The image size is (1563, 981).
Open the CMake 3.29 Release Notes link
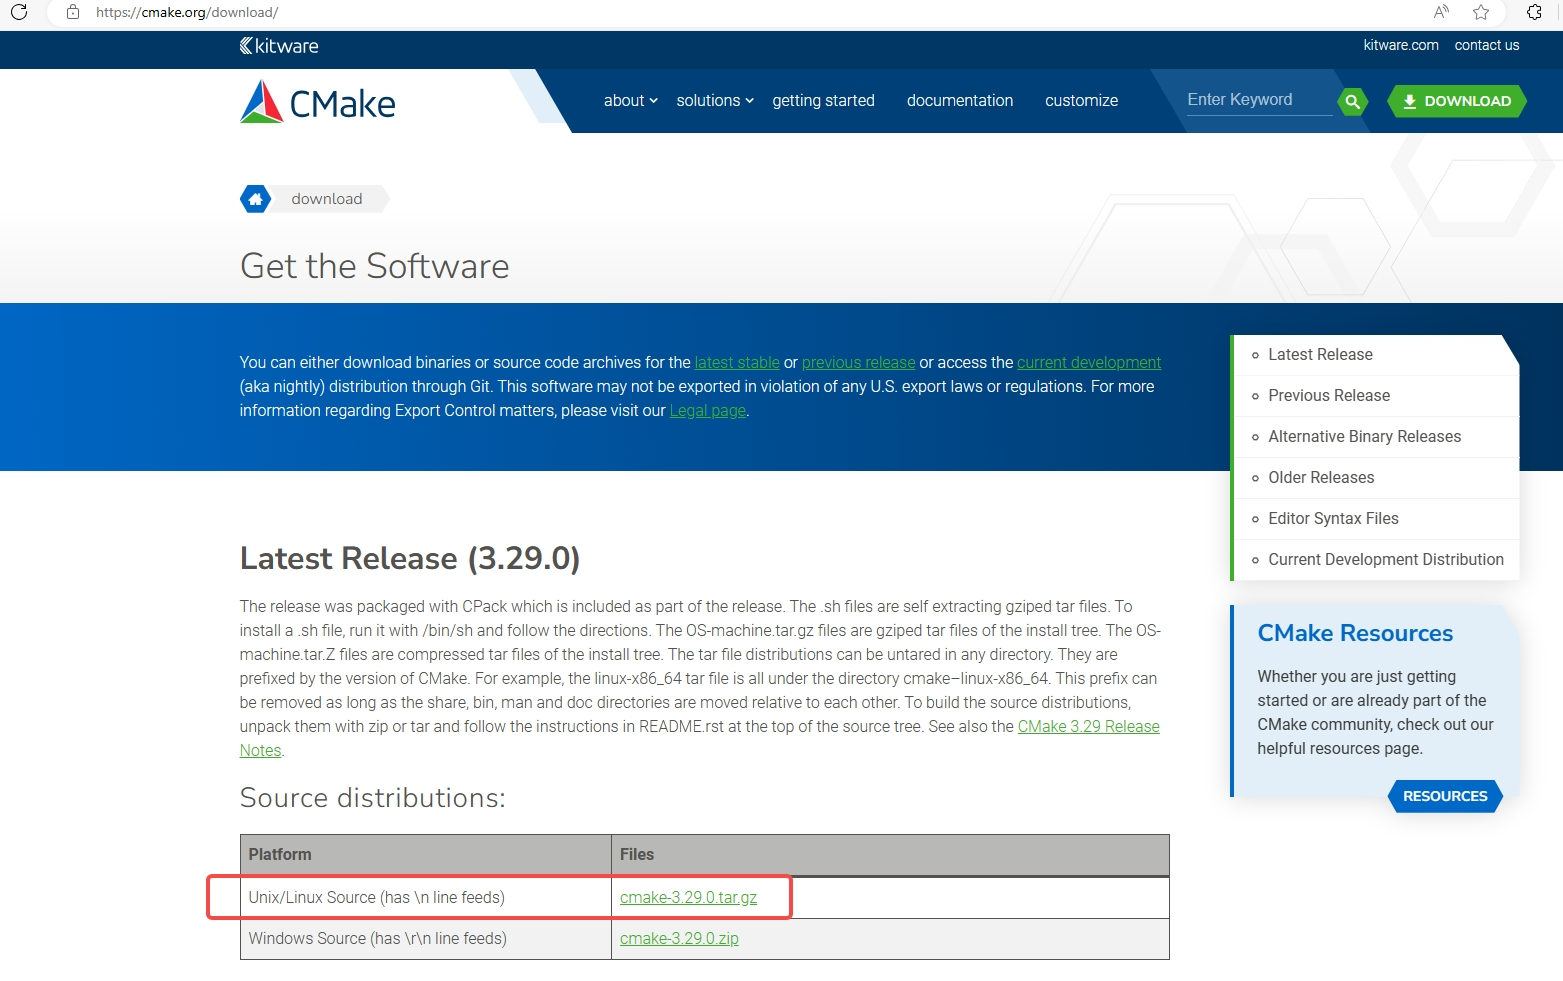pyautogui.click(x=1088, y=727)
